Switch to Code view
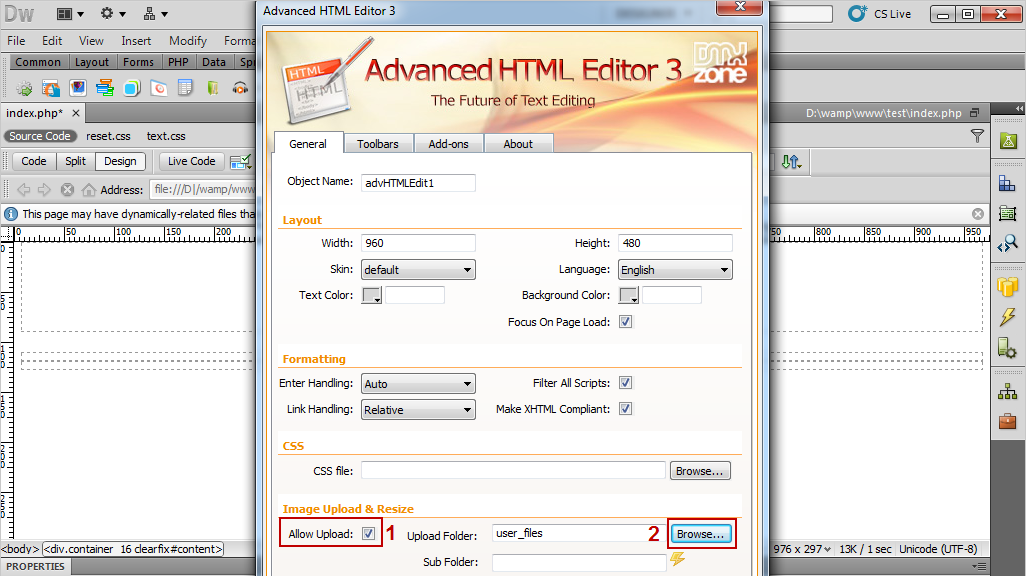This screenshot has height=576, width=1026. coord(34,161)
